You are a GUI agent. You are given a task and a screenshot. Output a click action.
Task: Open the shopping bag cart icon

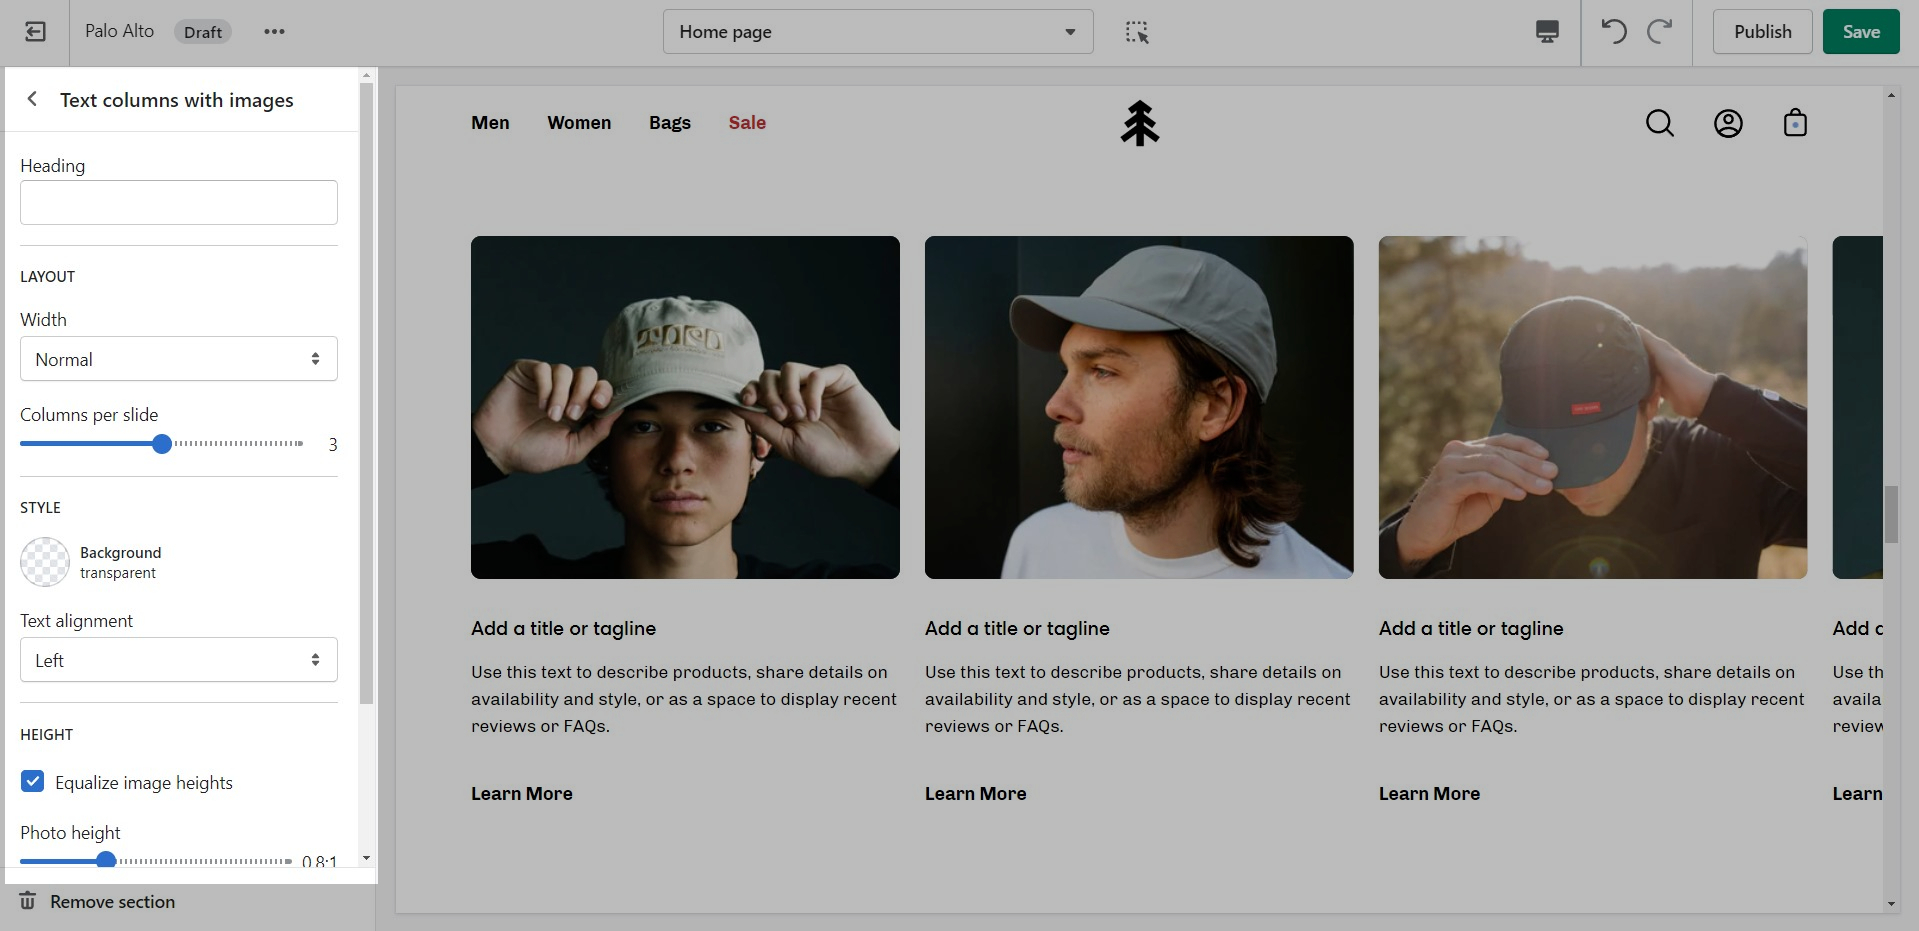(1795, 123)
